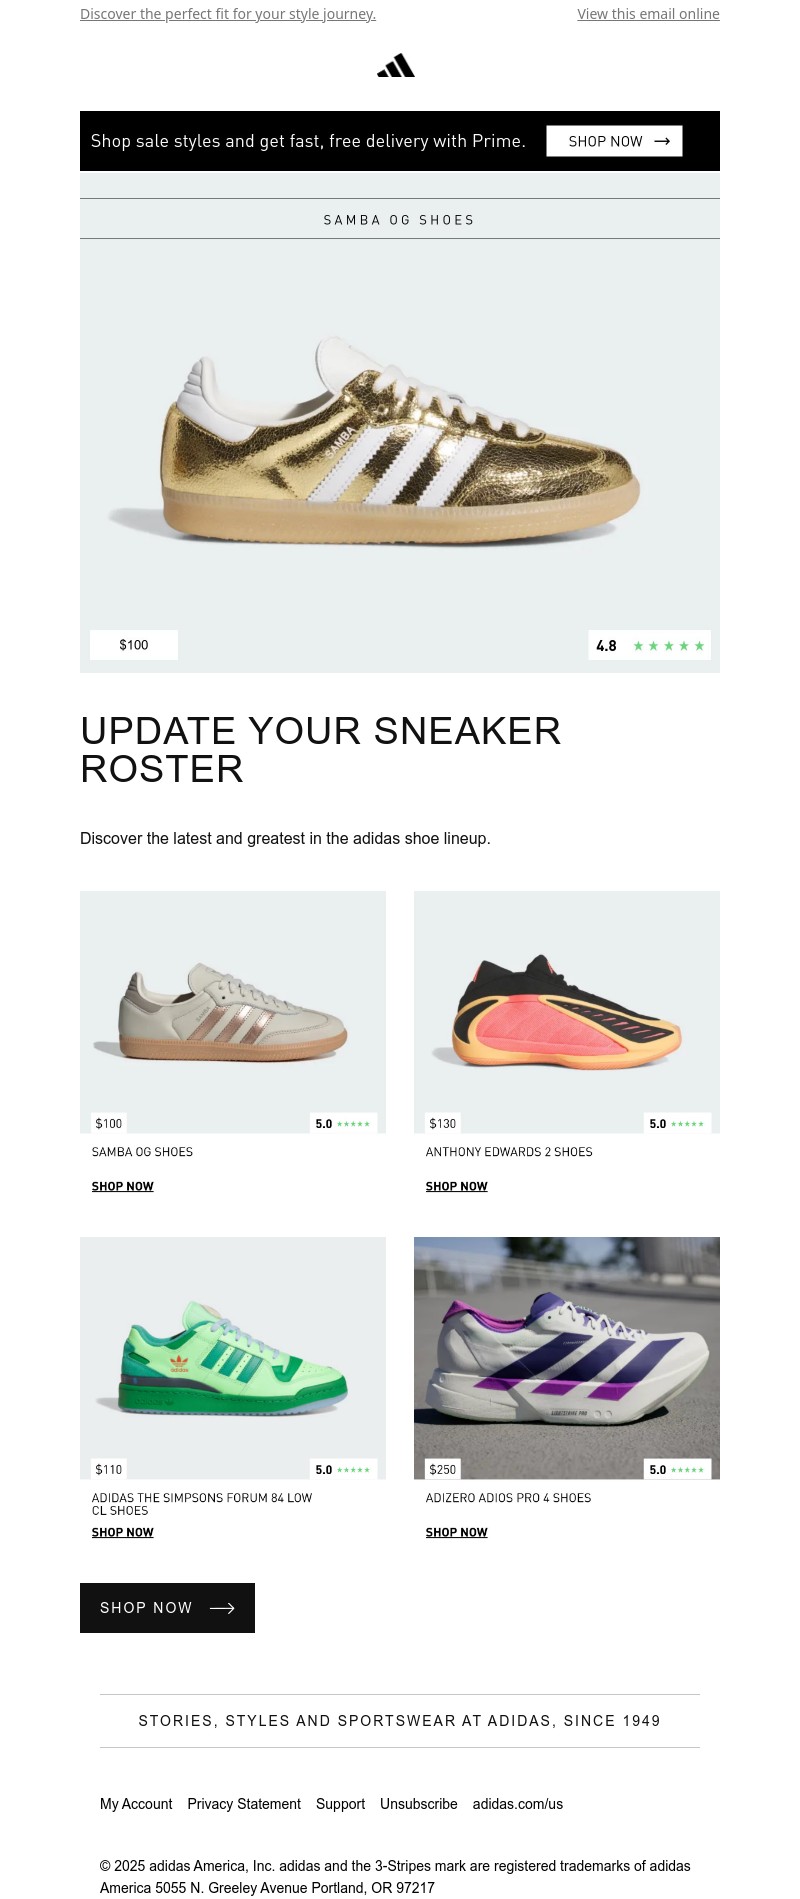Visit the adidas.com/us footer link
The image size is (800, 1899).
(518, 1804)
